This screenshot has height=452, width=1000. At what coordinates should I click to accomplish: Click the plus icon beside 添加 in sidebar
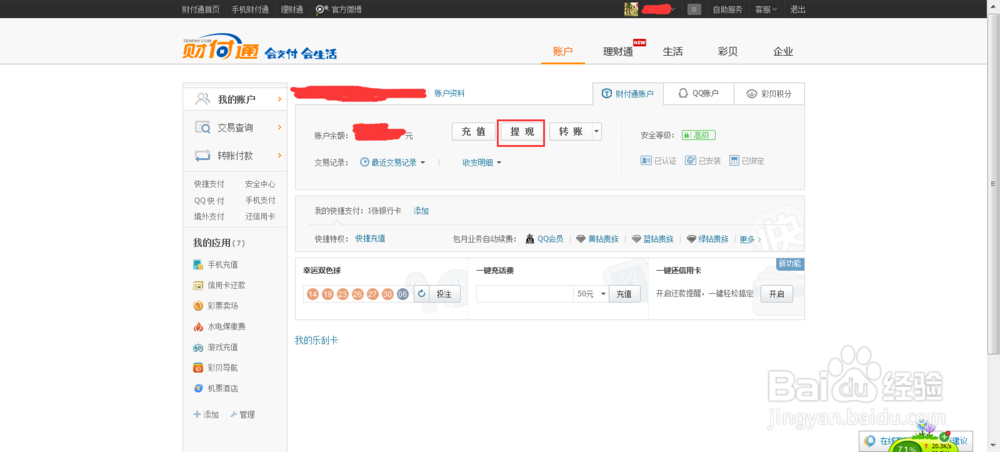[197, 414]
